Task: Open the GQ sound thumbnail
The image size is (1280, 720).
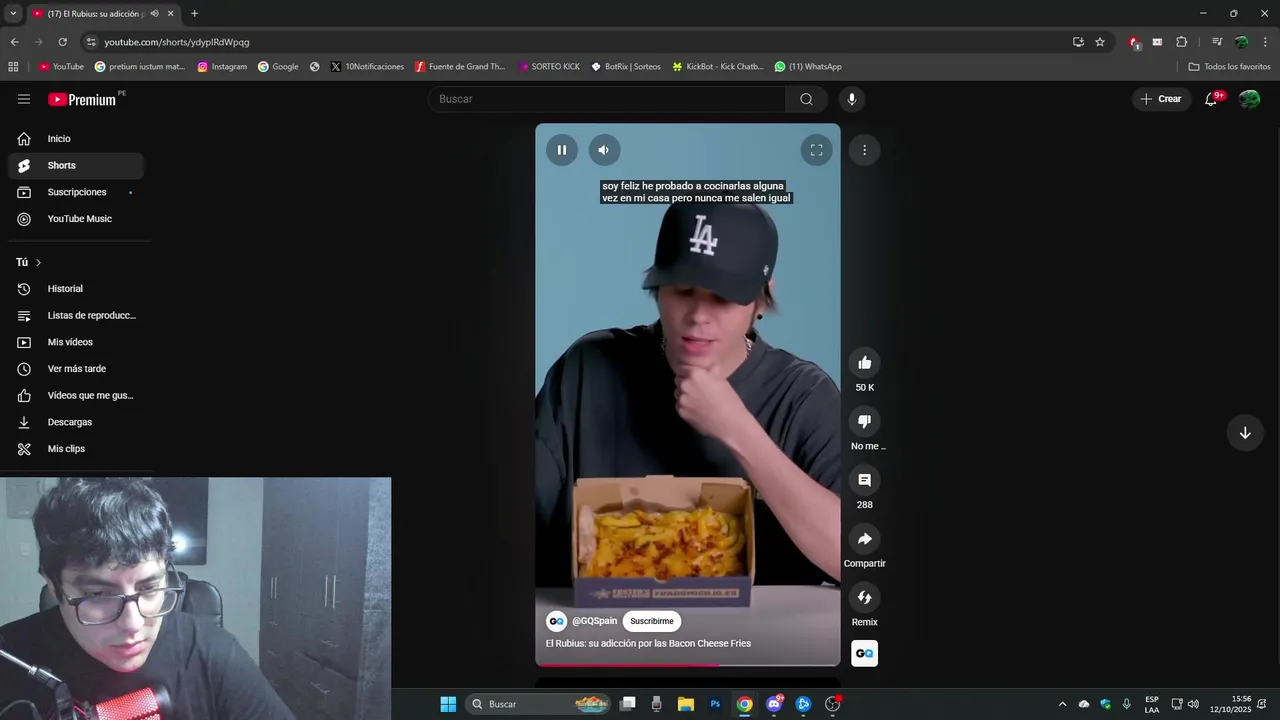Action: point(865,653)
